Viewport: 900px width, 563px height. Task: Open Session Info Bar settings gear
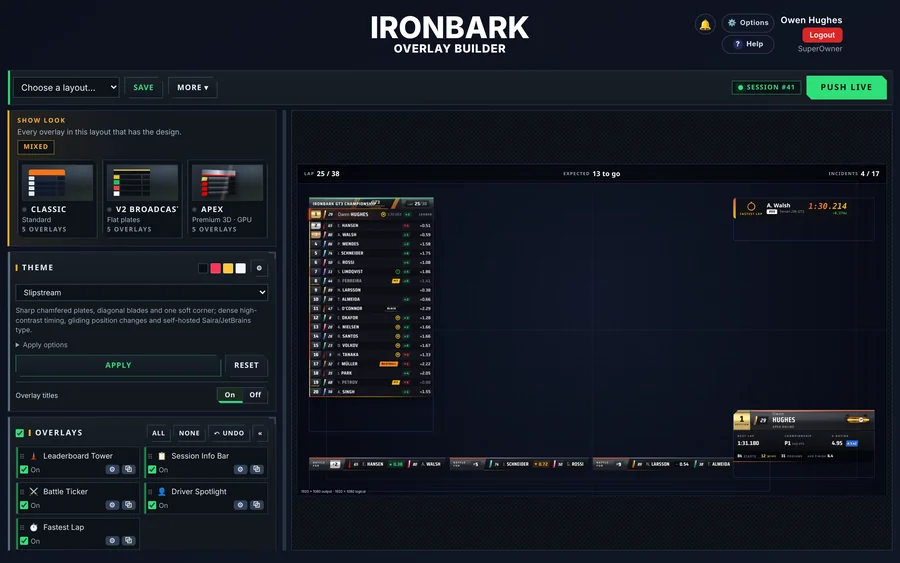pos(240,469)
